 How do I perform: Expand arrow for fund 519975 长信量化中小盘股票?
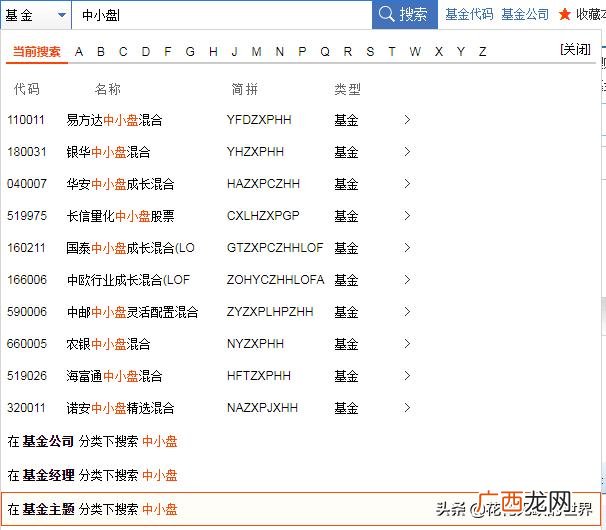(x=407, y=216)
